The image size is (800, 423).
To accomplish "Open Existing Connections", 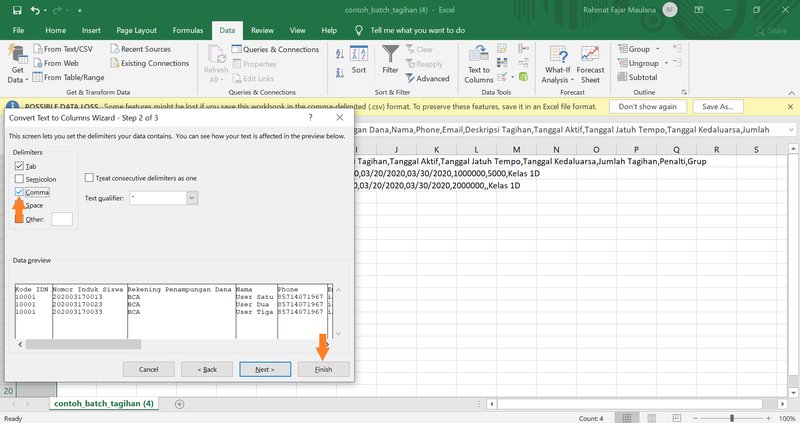I will pos(149,63).
